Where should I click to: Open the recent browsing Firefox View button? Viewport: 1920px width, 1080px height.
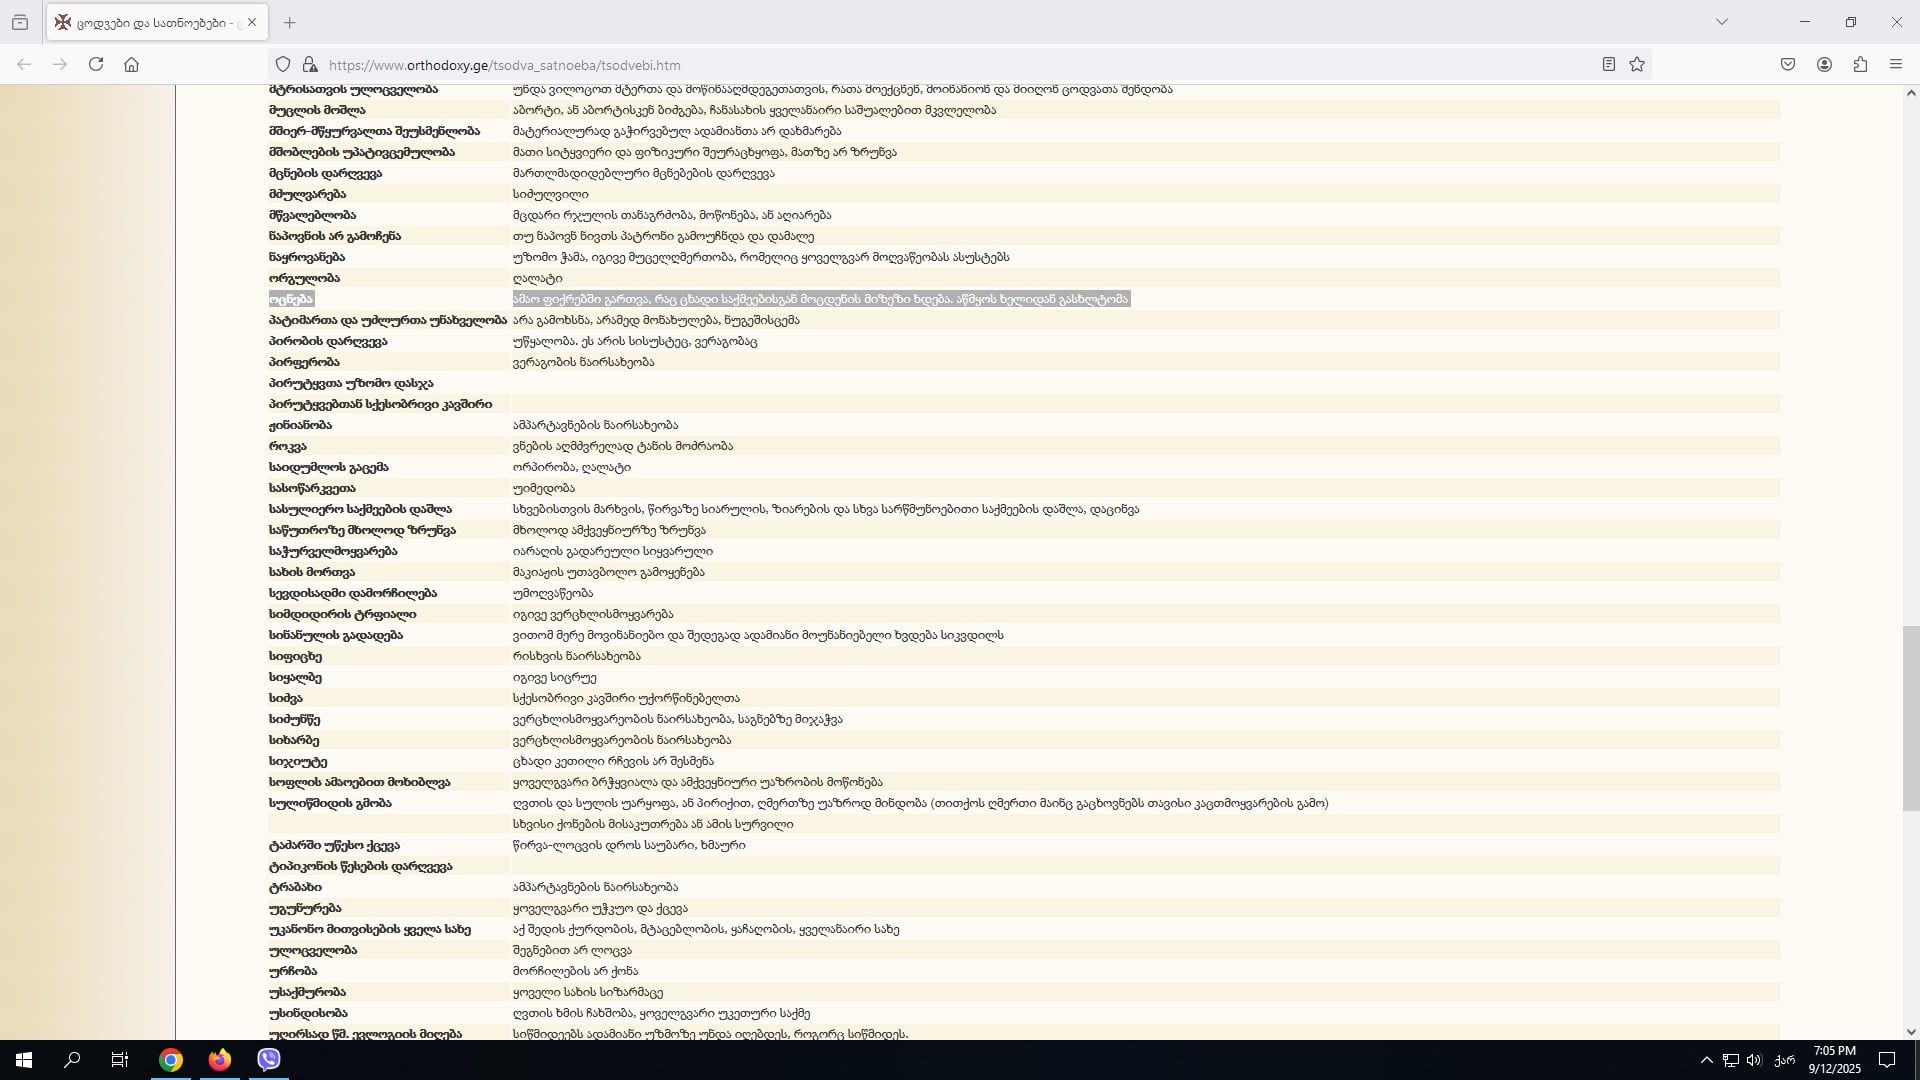pos(20,22)
